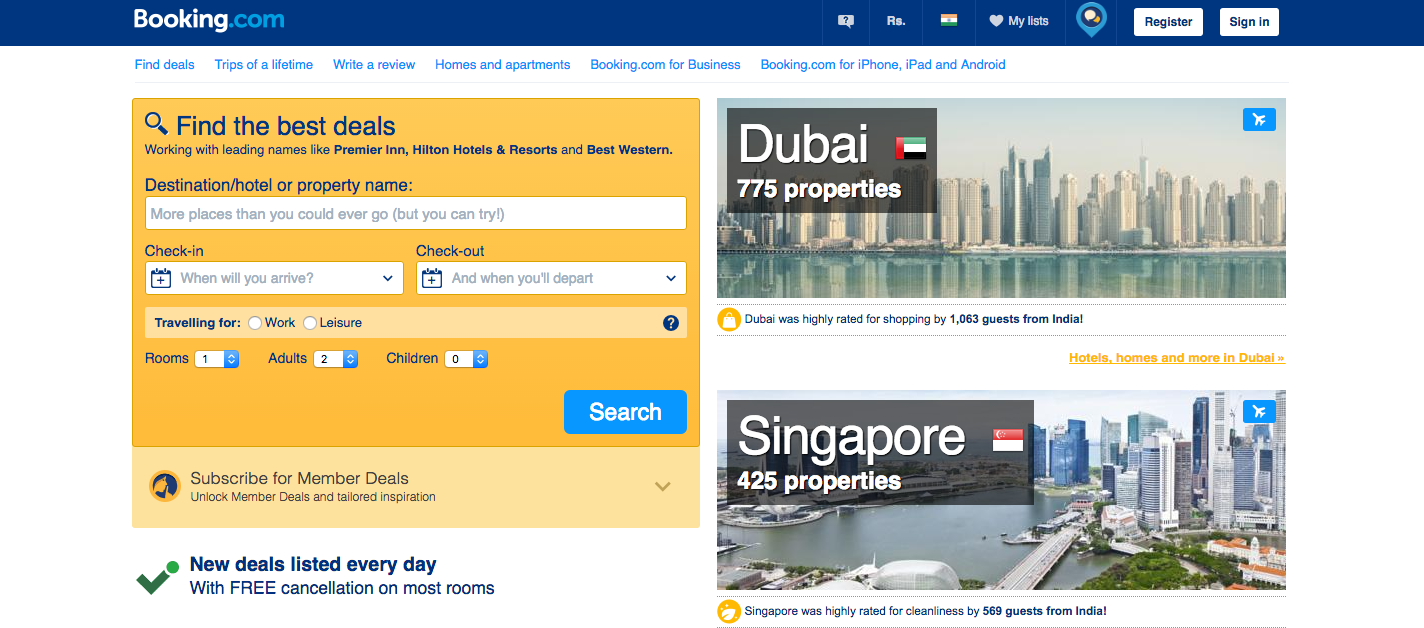Open the Rooms number selector
The width and height of the screenshot is (1424, 628).
pyautogui.click(x=217, y=359)
